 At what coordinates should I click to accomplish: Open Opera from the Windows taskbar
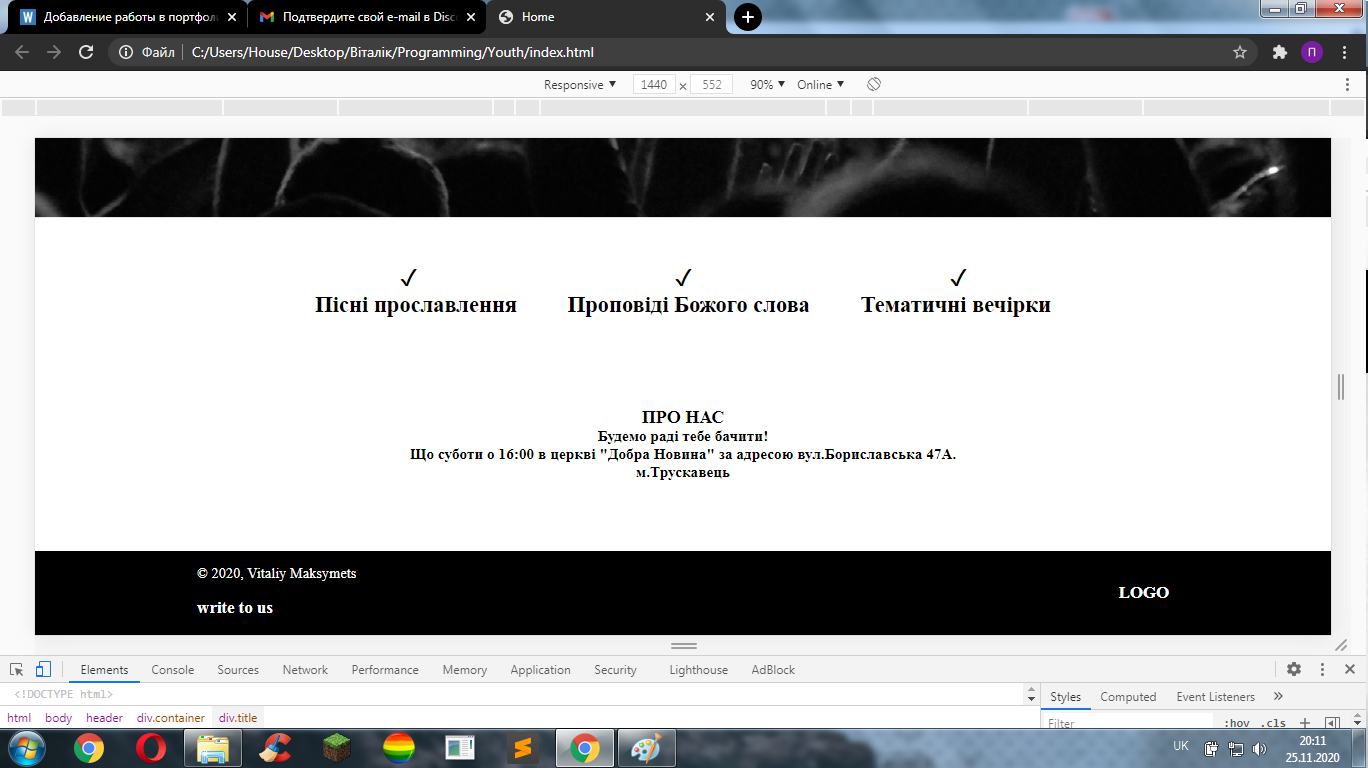151,748
